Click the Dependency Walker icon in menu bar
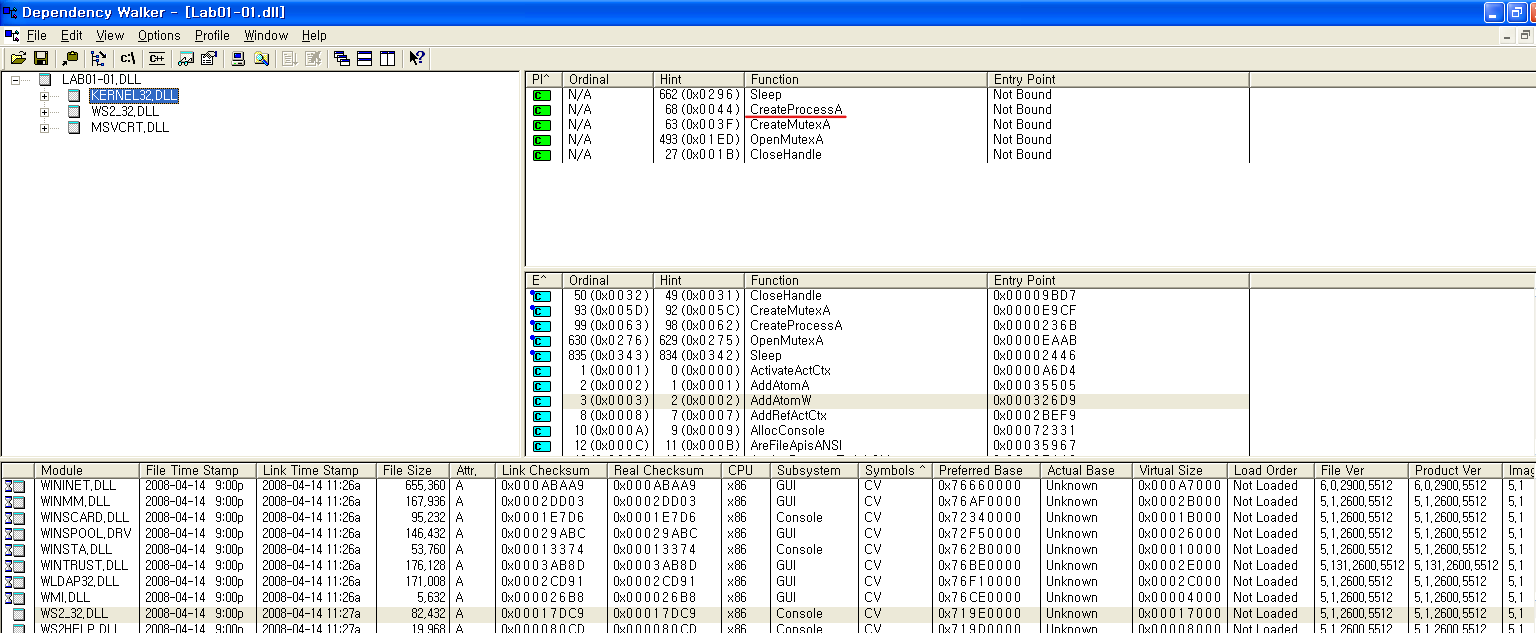 (x=11, y=35)
